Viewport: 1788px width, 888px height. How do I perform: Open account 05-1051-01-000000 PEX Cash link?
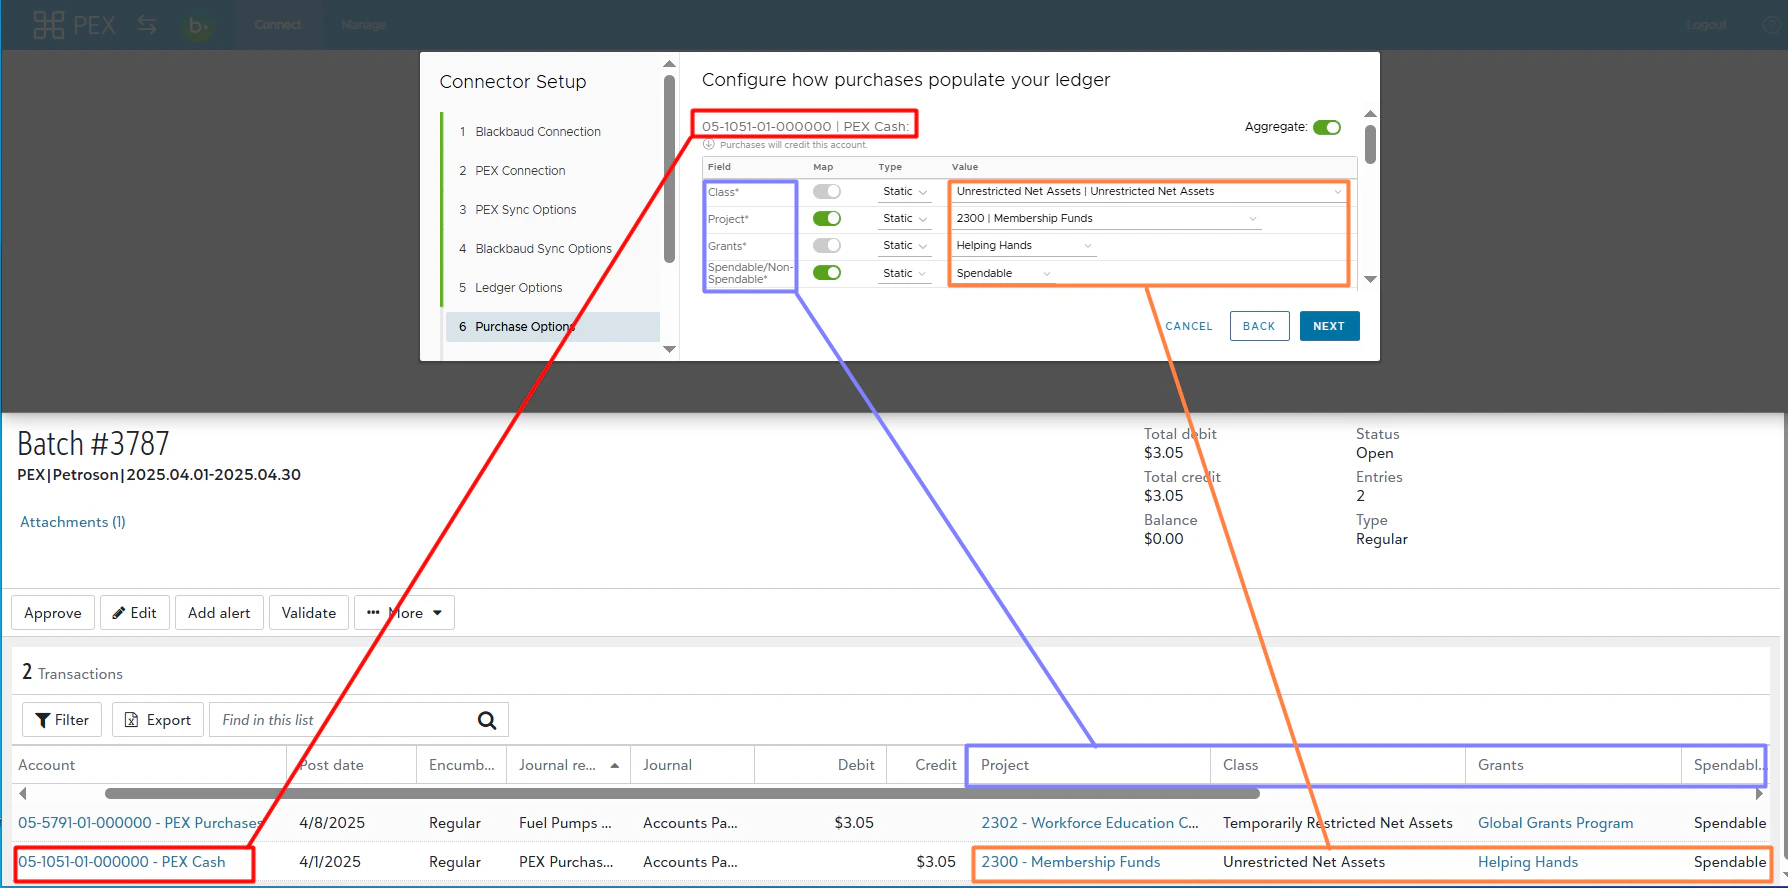(122, 862)
